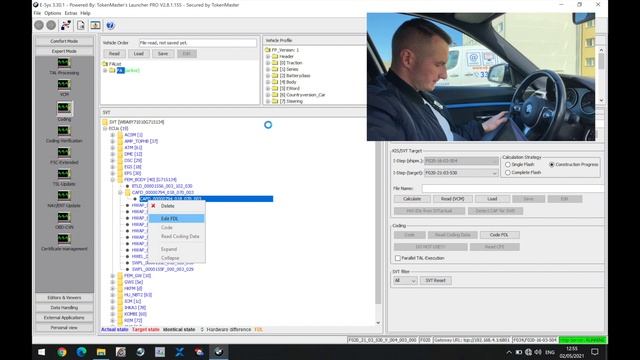
Task: Open the Data Handling section
Action: tap(64, 307)
